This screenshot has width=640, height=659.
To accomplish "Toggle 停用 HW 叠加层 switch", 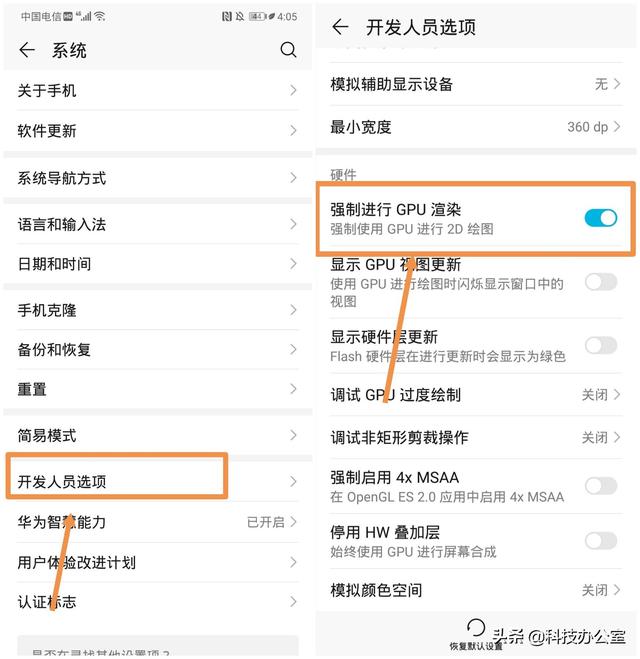I will (x=600, y=540).
